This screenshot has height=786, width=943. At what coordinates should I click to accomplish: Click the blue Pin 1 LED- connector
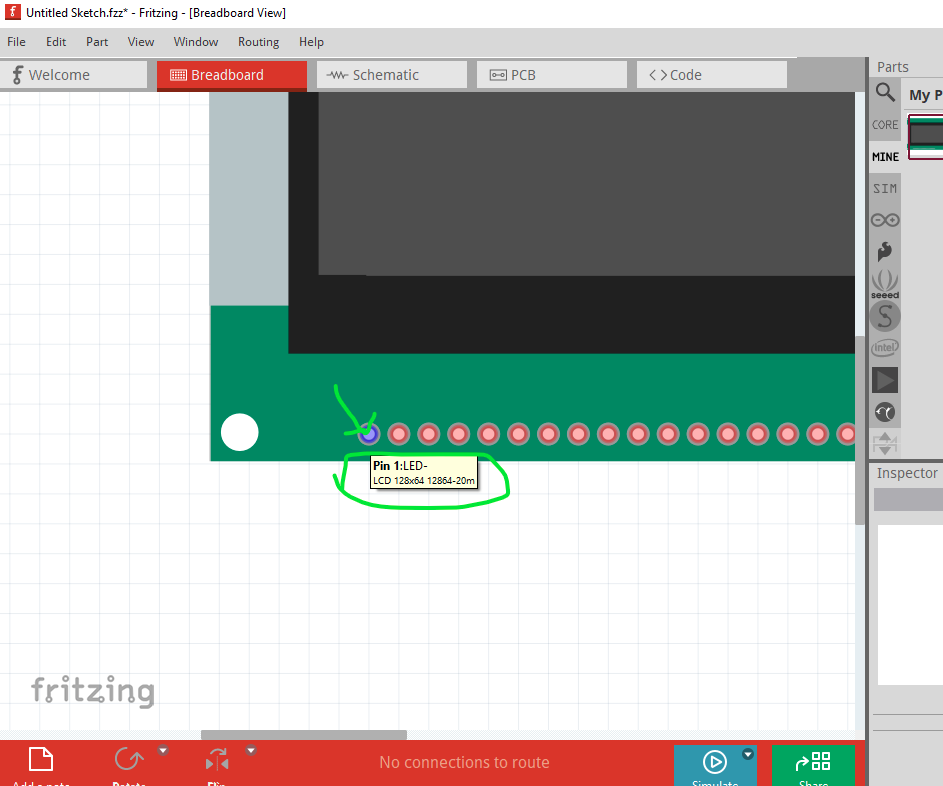[x=369, y=434]
